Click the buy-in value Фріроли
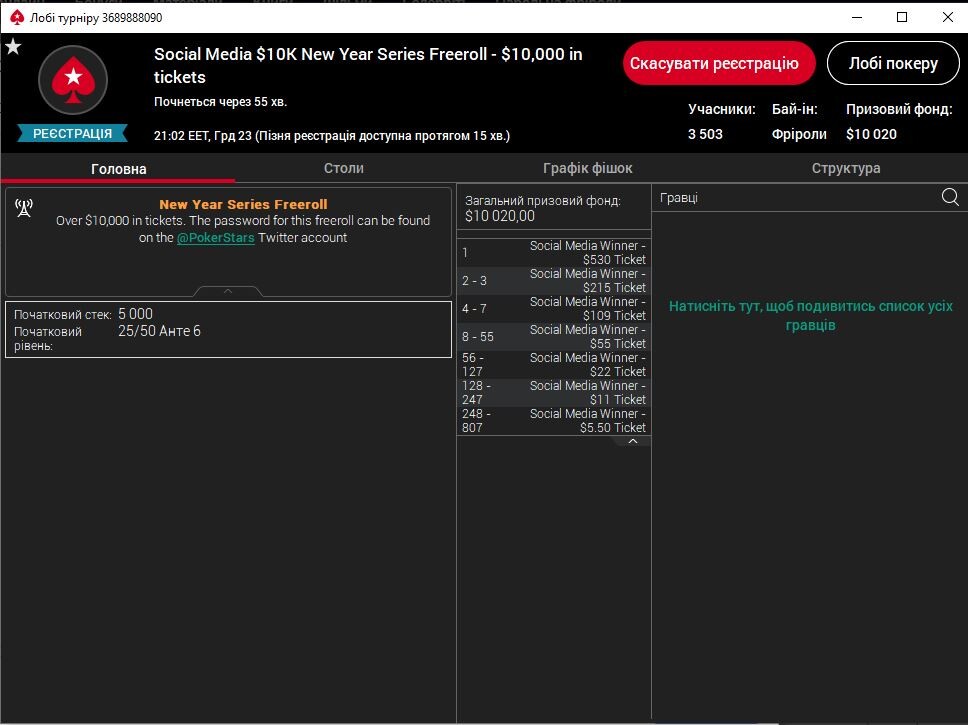The width and height of the screenshot is (968, 725). (799, 134)
